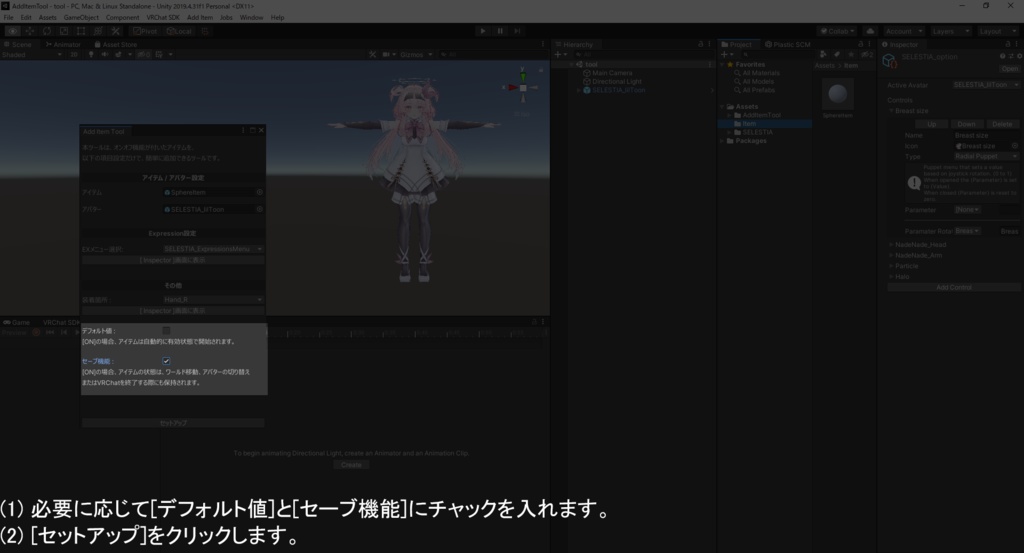1024x553 pixels.
Task: Open the Layout dropdown
Action: 997,31
